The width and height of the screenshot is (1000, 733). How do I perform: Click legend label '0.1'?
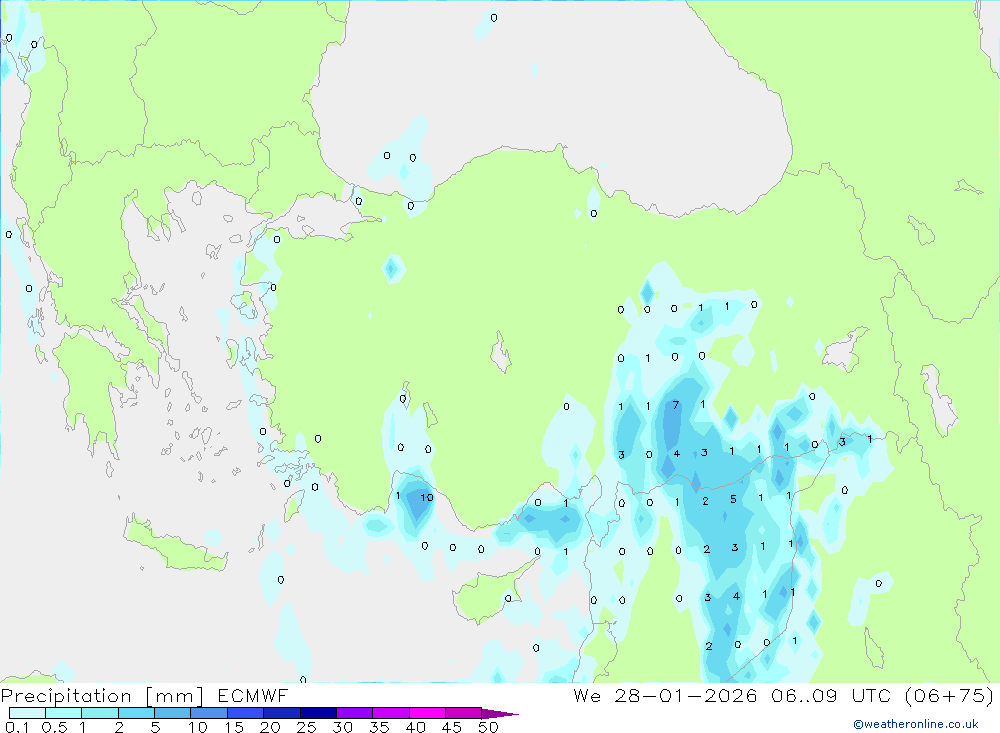pos(17,727)
